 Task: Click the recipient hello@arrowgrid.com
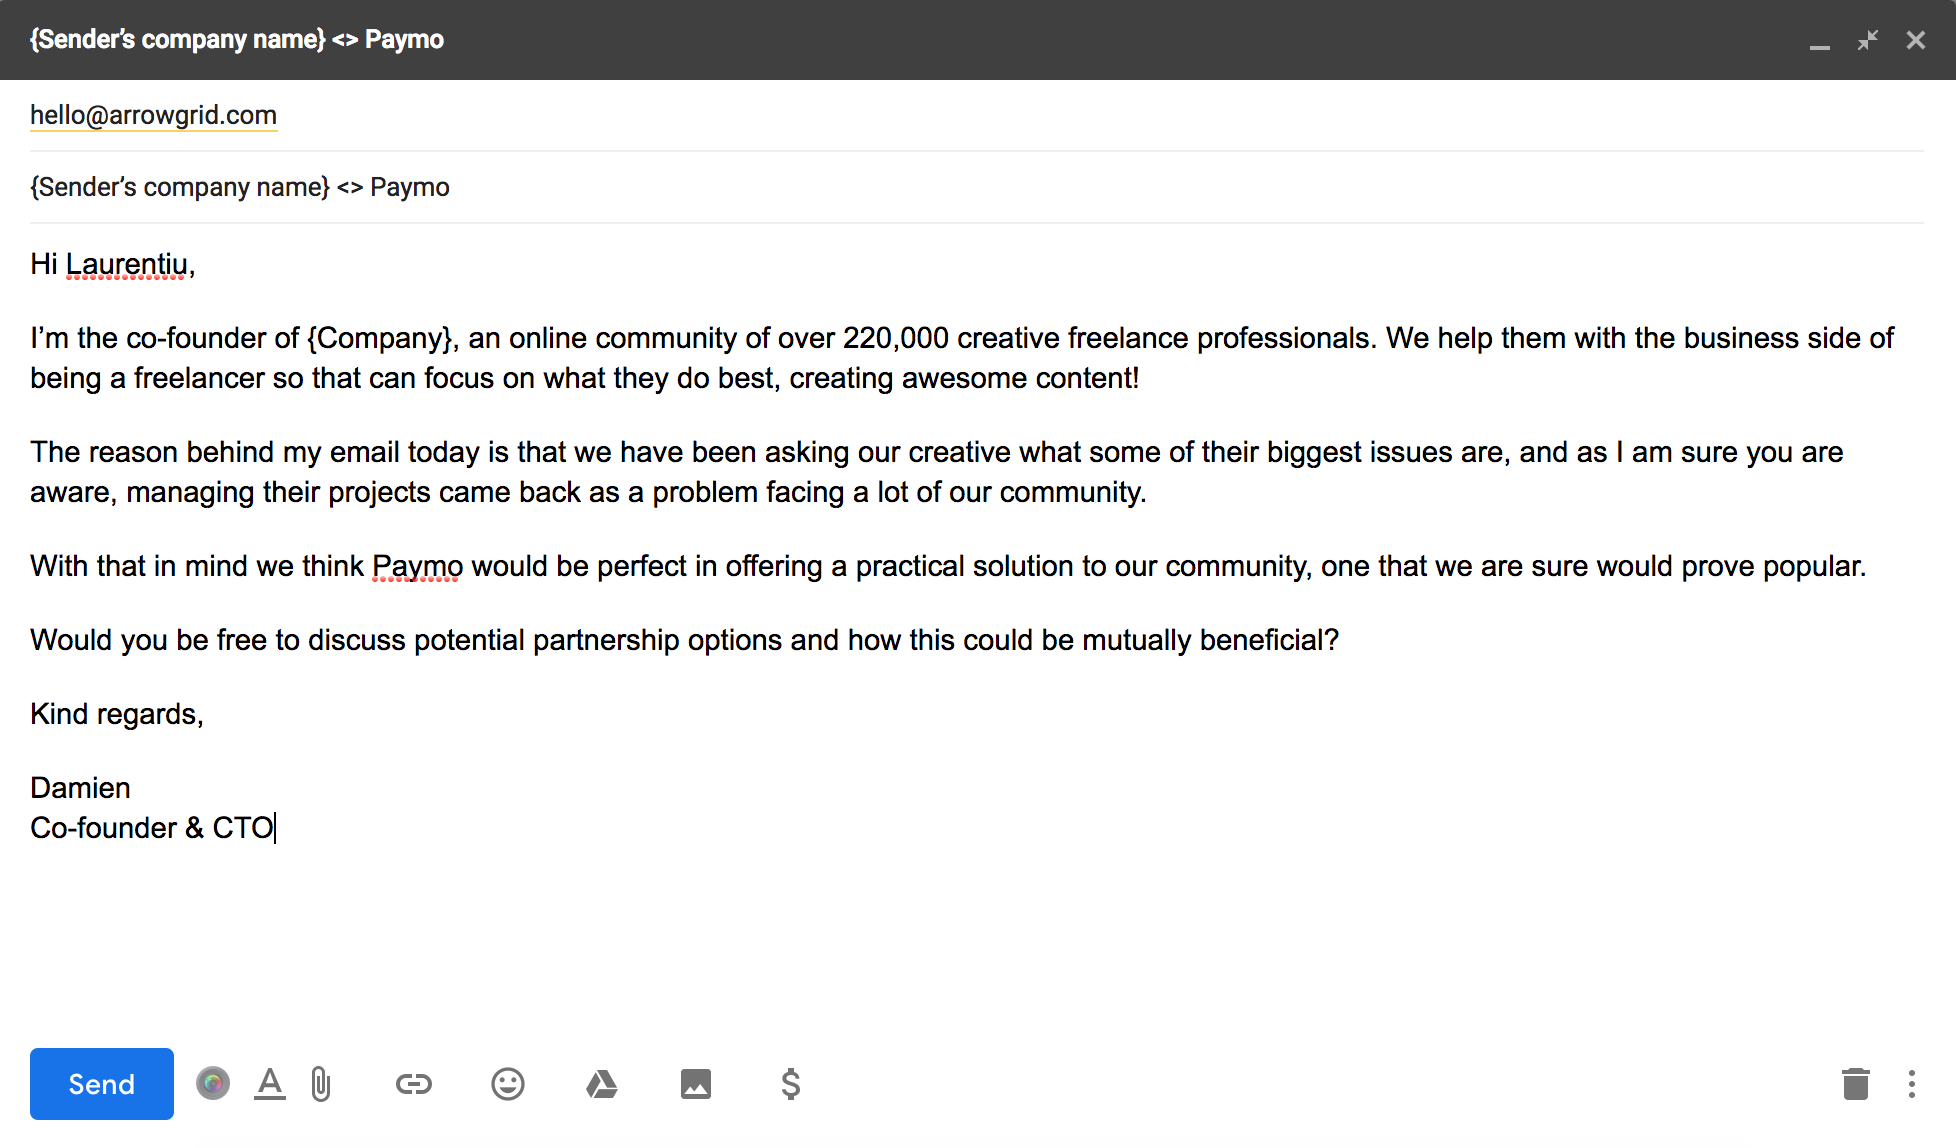153,116
